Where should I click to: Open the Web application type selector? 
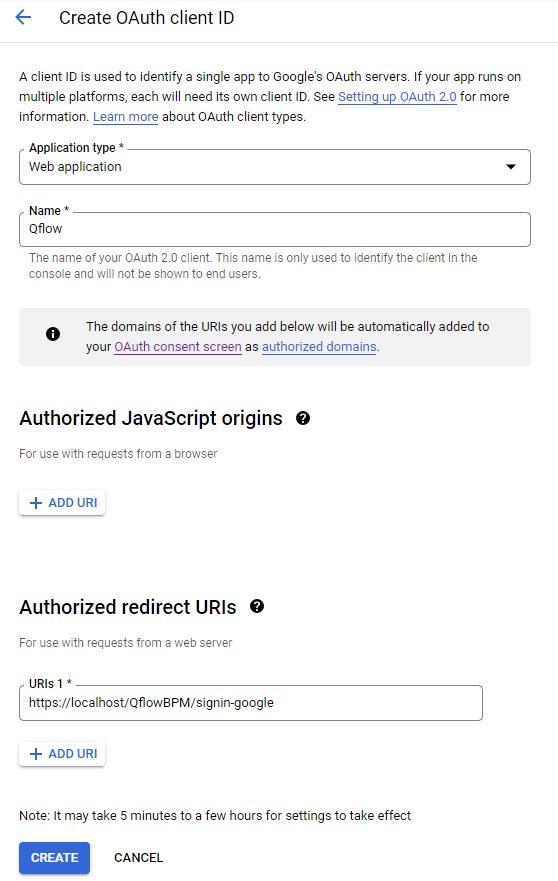coord(275,167)
